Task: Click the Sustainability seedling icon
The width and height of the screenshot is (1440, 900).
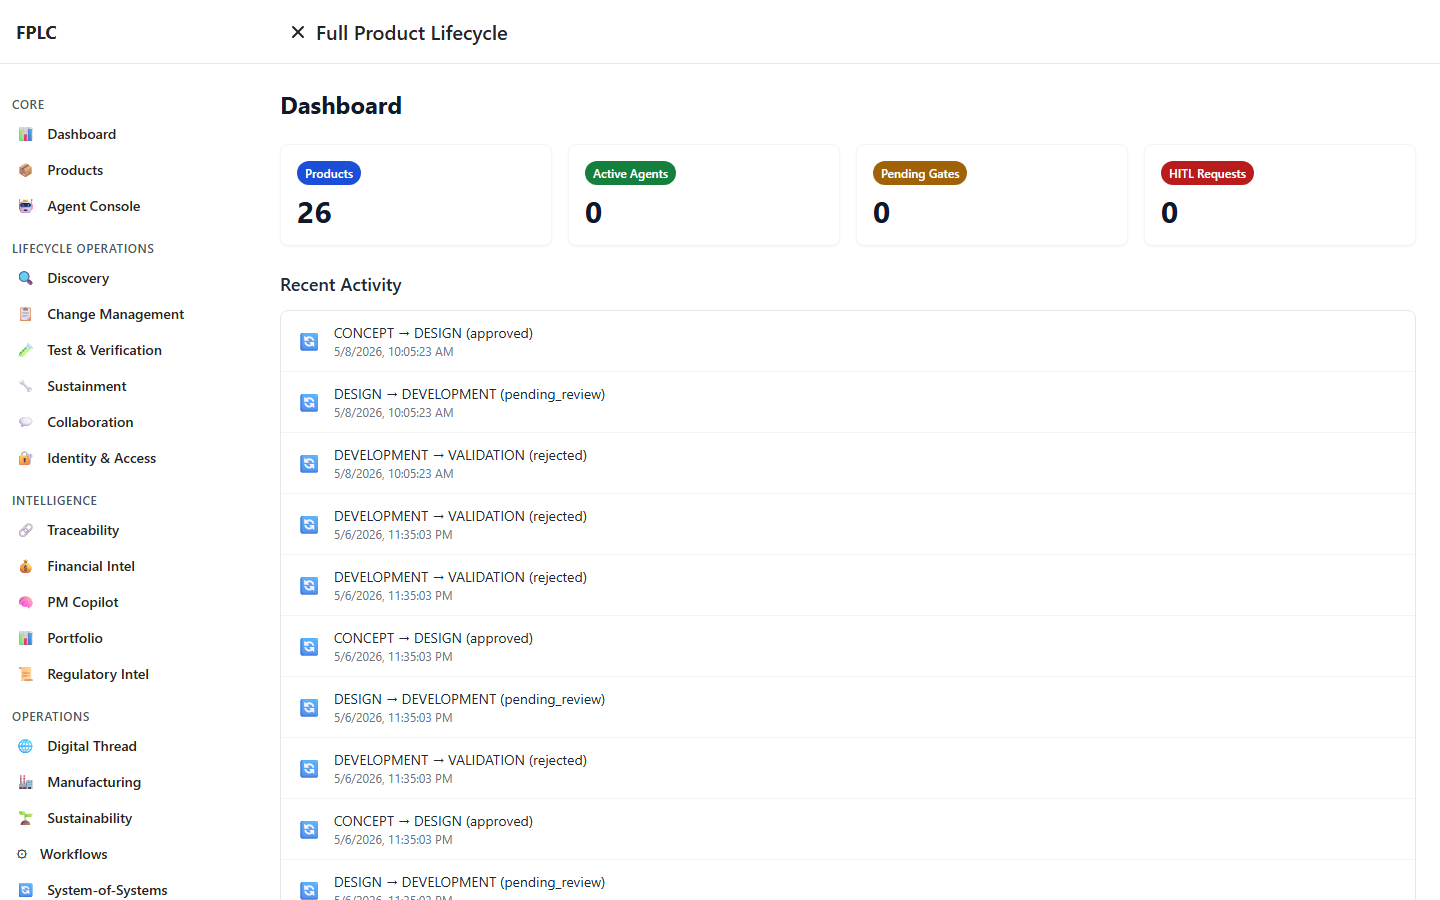Action: pyautogui.click(x=26, y=818)
